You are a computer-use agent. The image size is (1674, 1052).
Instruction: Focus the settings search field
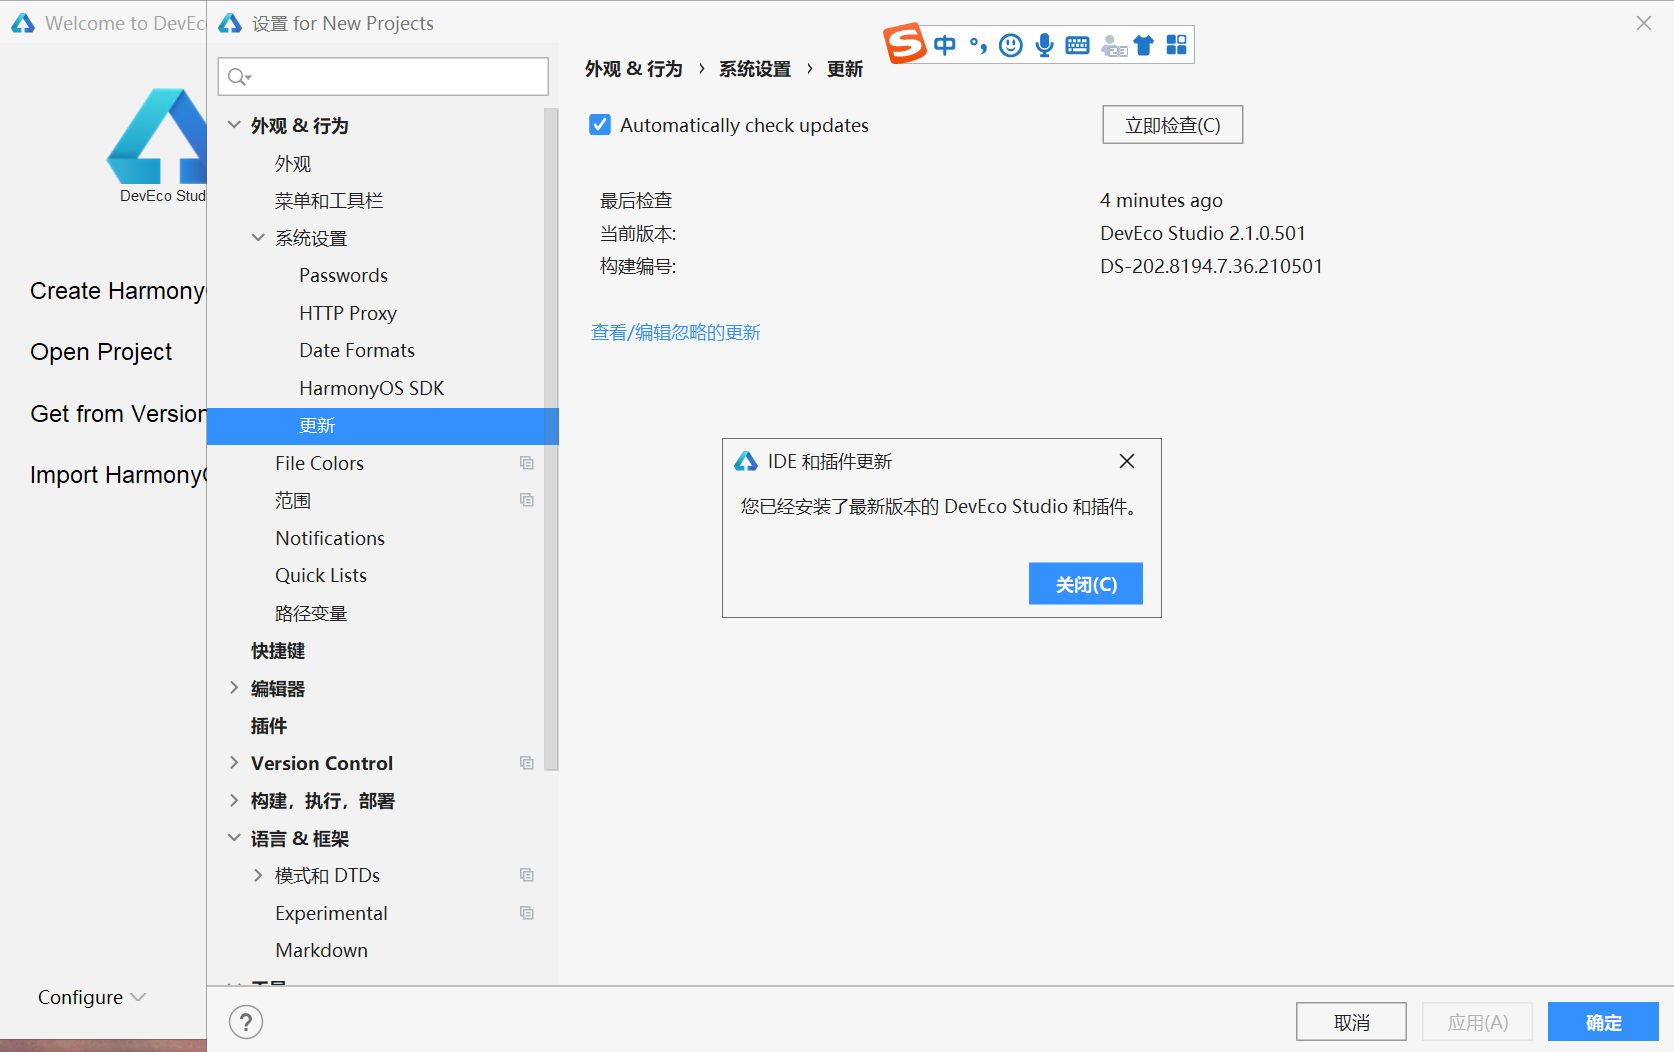383,77
